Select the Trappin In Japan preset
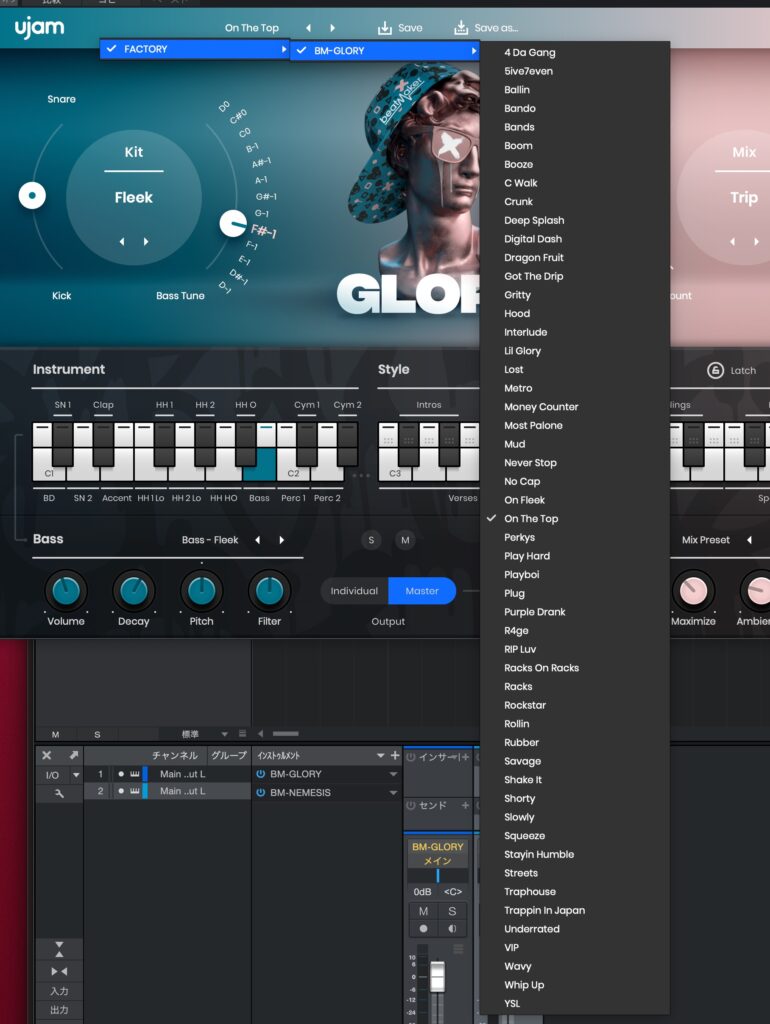 [x=544, y=910]
